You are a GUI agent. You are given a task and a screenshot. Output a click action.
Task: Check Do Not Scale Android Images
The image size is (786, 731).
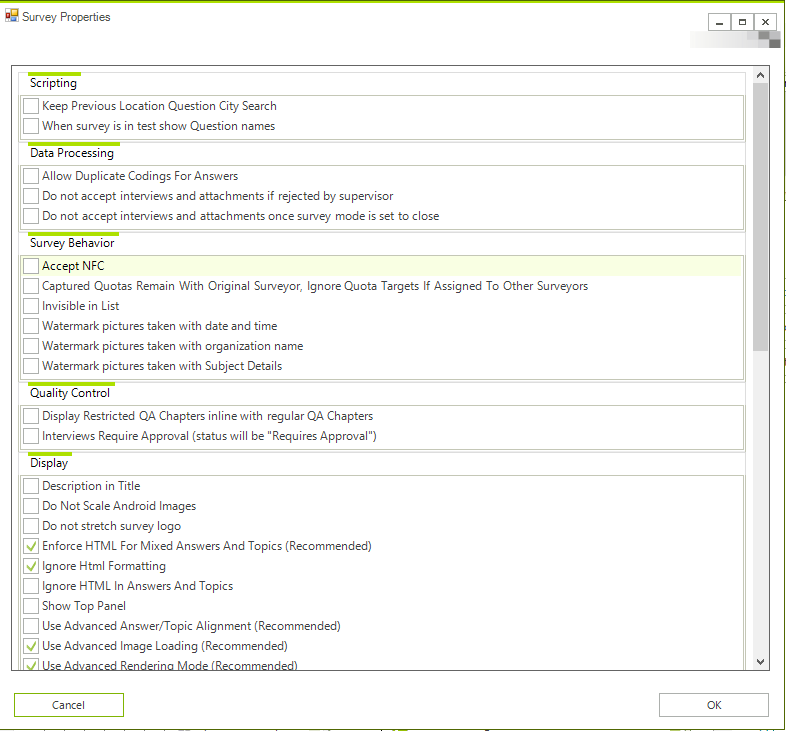(31, 506)
